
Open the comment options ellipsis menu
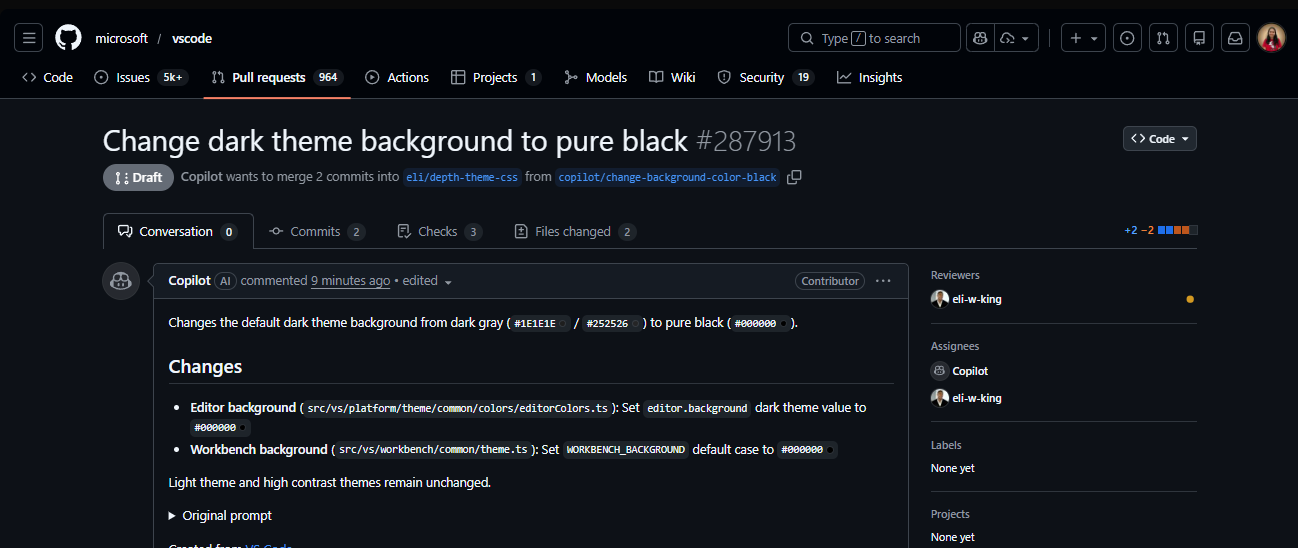(883, 281)
